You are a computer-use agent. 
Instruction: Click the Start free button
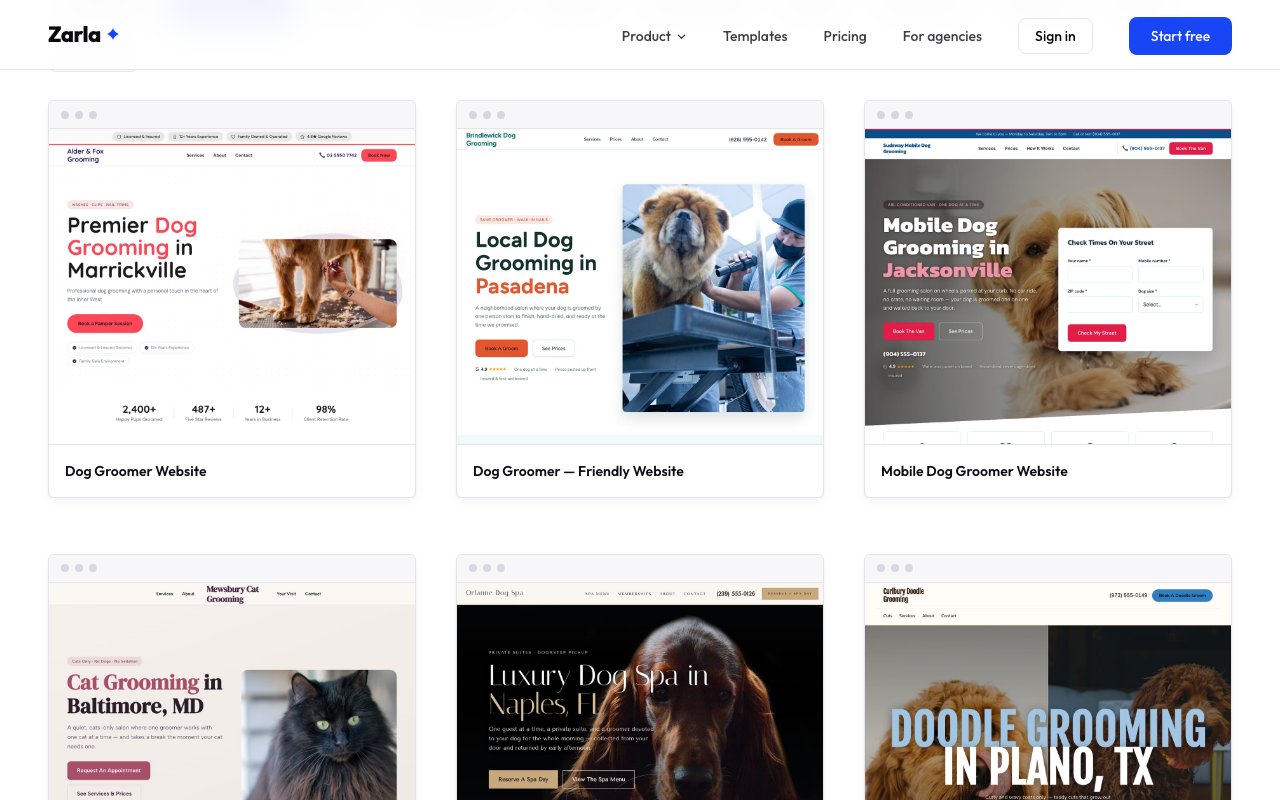tap(1180, 36)
